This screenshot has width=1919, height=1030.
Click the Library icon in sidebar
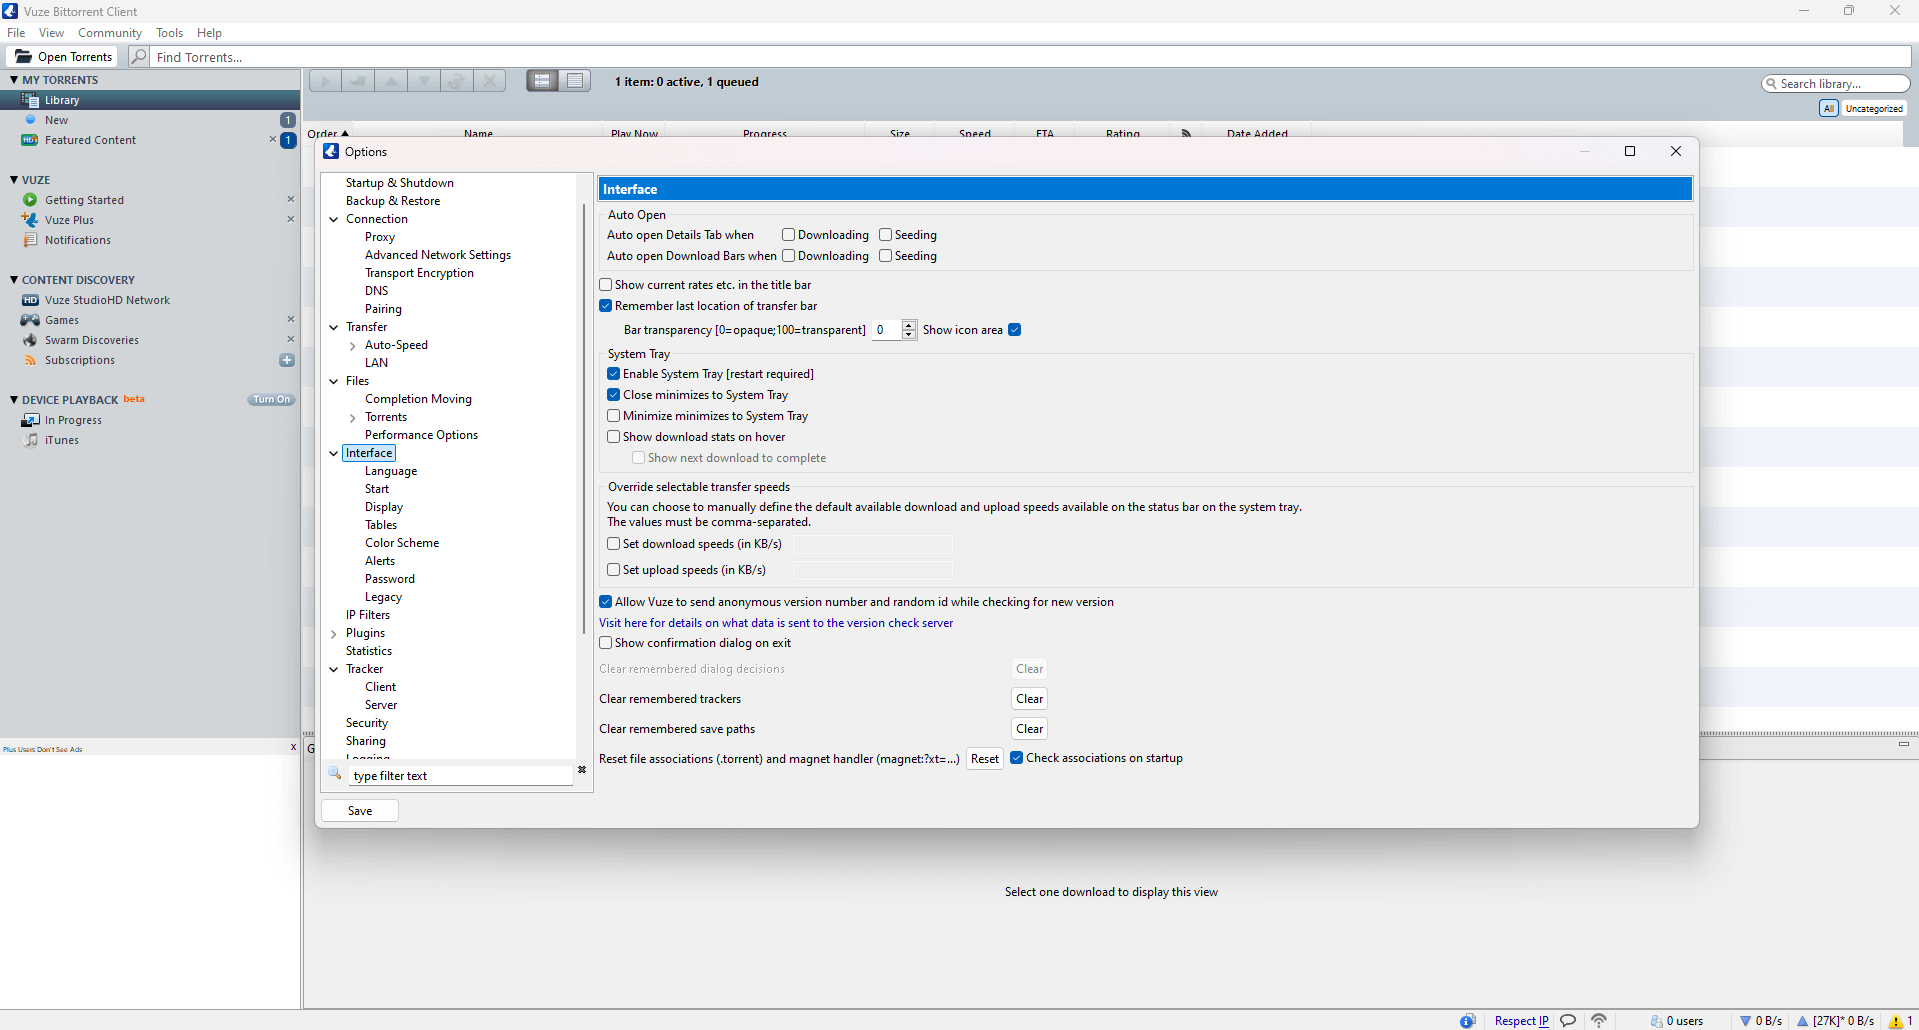(x=30, y=100)
